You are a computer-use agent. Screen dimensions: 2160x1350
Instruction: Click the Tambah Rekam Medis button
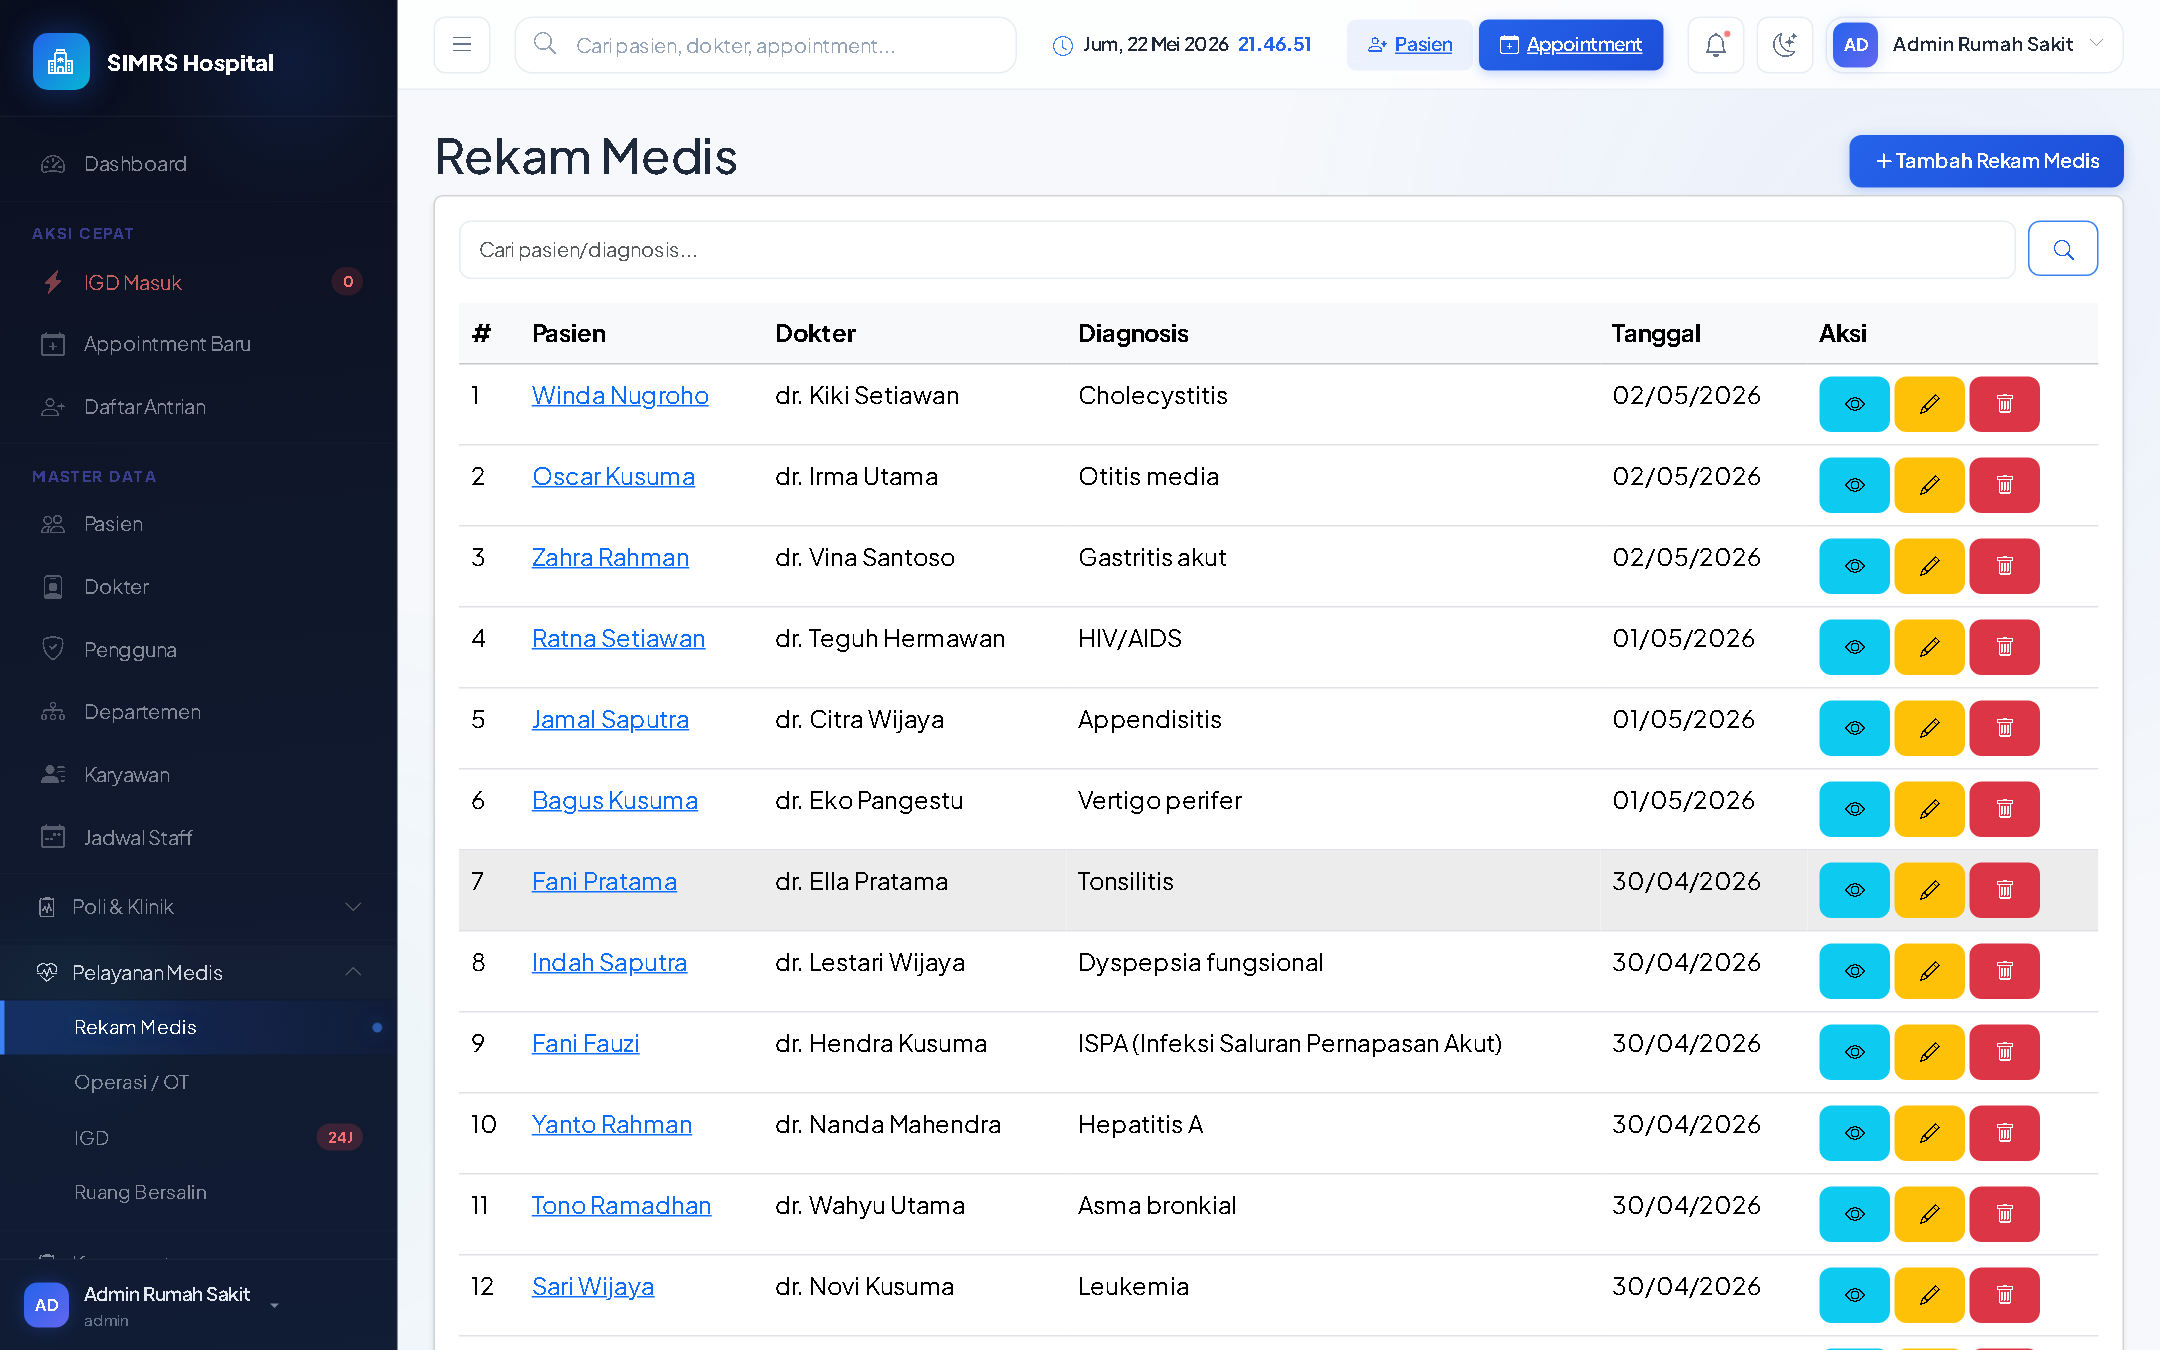pos(1986,161)
